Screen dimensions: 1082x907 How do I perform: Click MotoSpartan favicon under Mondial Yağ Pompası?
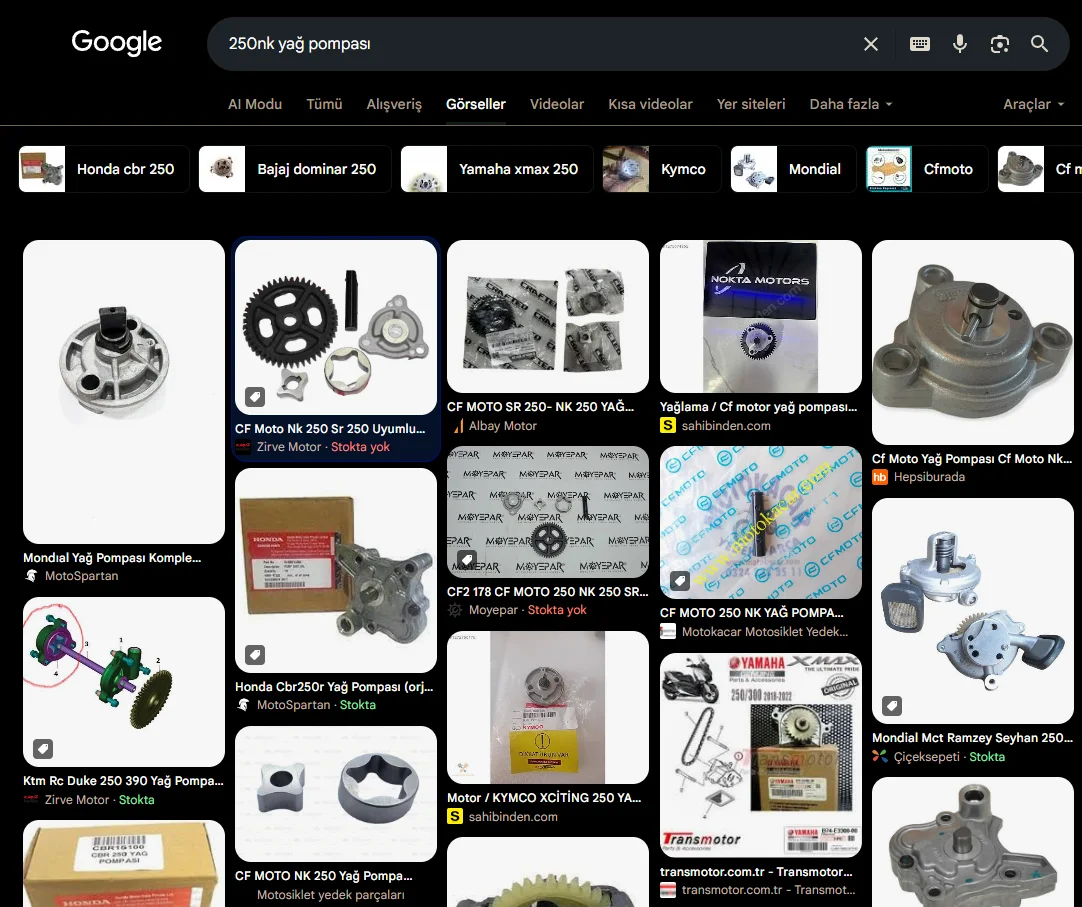click(x=31, y=576)
